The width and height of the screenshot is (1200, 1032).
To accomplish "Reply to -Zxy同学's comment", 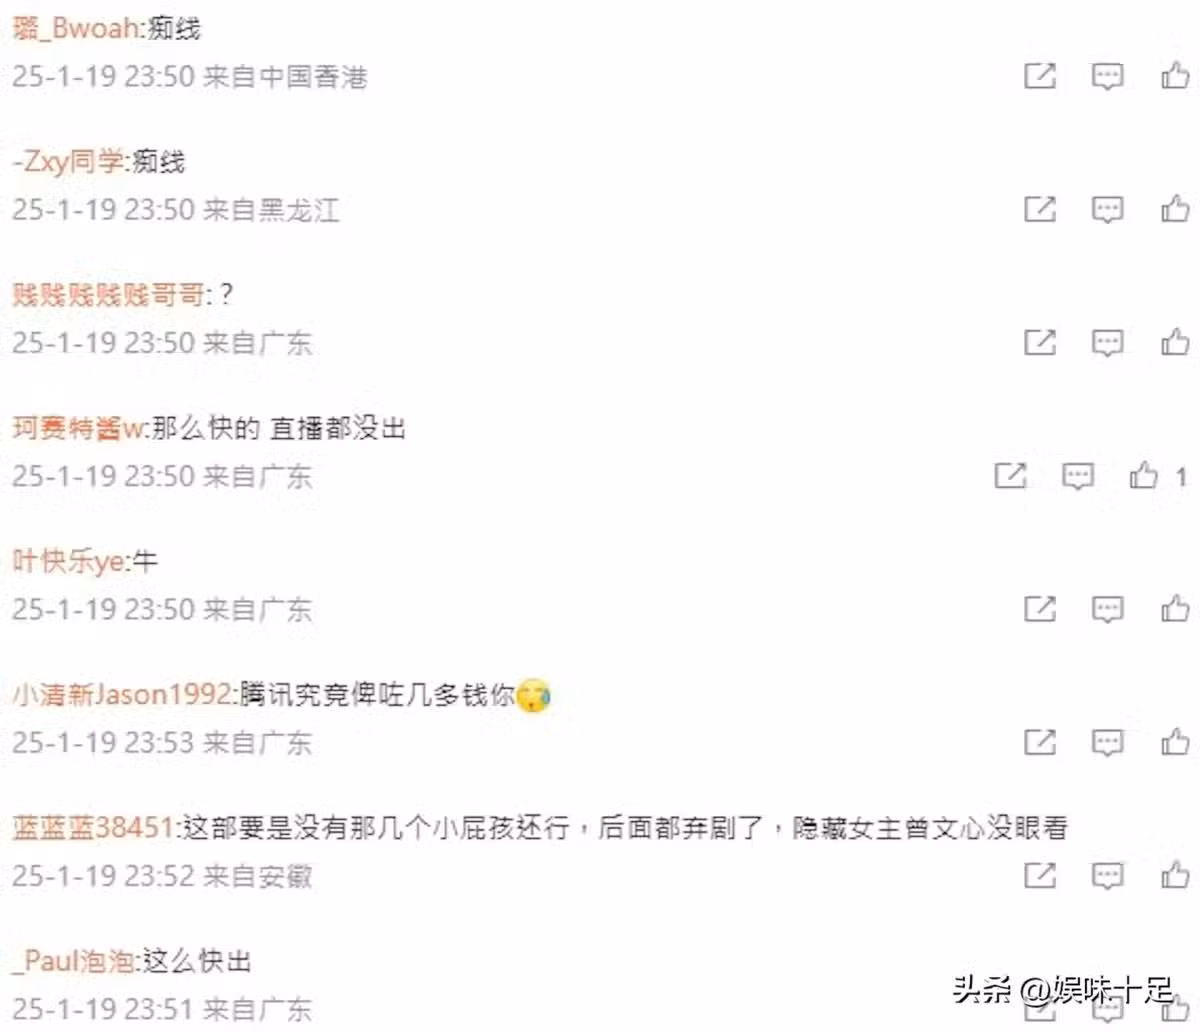I will point(1107,210).
